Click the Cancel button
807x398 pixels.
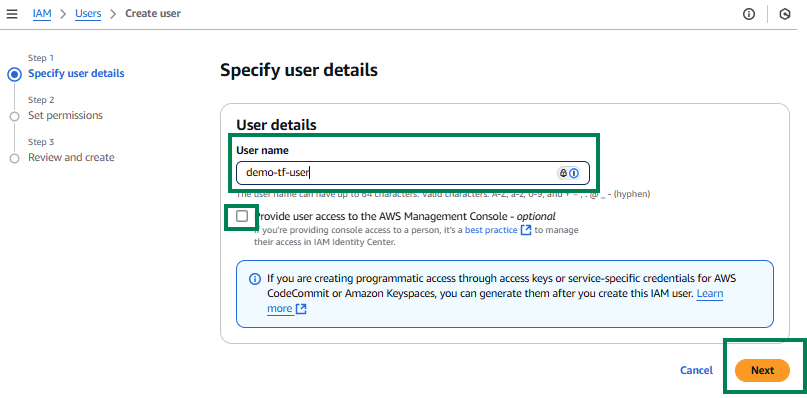pos(696,370)
